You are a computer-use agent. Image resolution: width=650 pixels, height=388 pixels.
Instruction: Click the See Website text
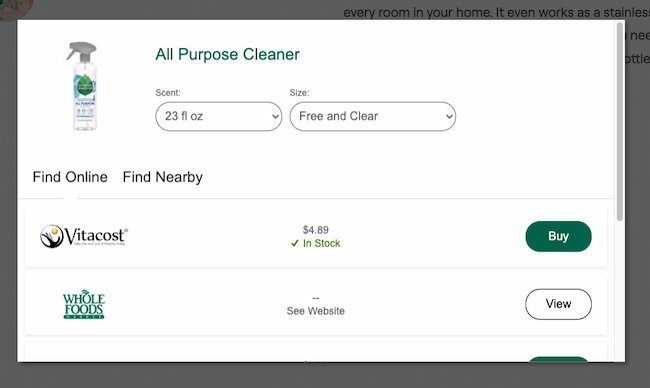point(315,311)
